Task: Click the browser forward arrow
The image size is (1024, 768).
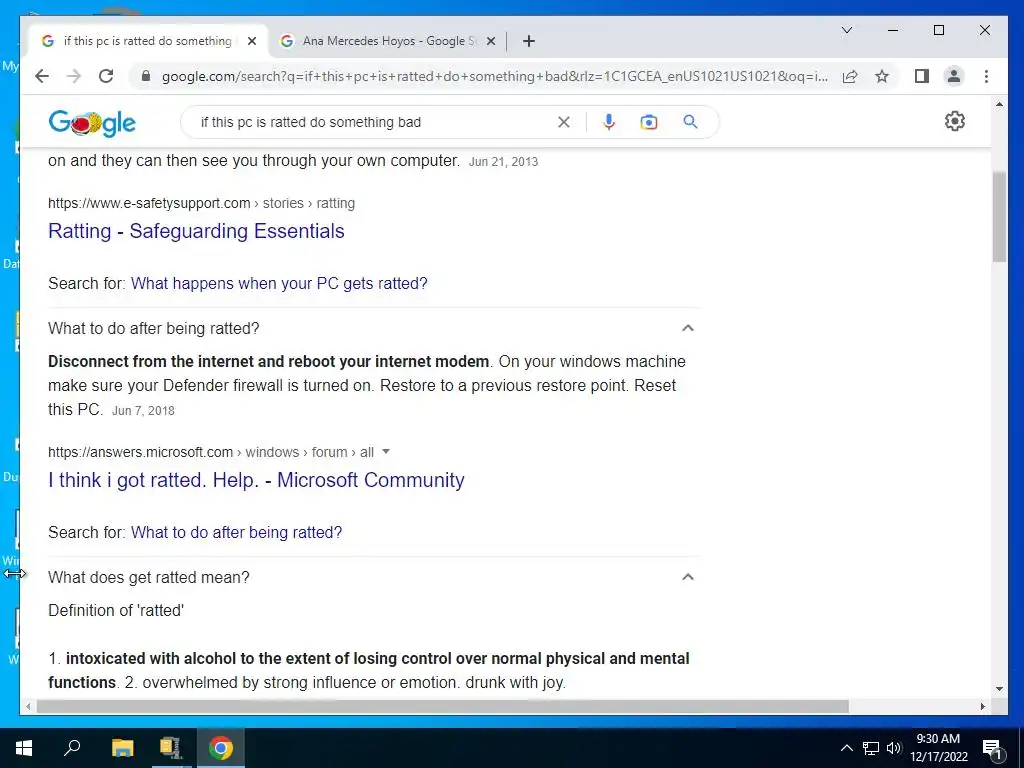Action: (74, 76)
